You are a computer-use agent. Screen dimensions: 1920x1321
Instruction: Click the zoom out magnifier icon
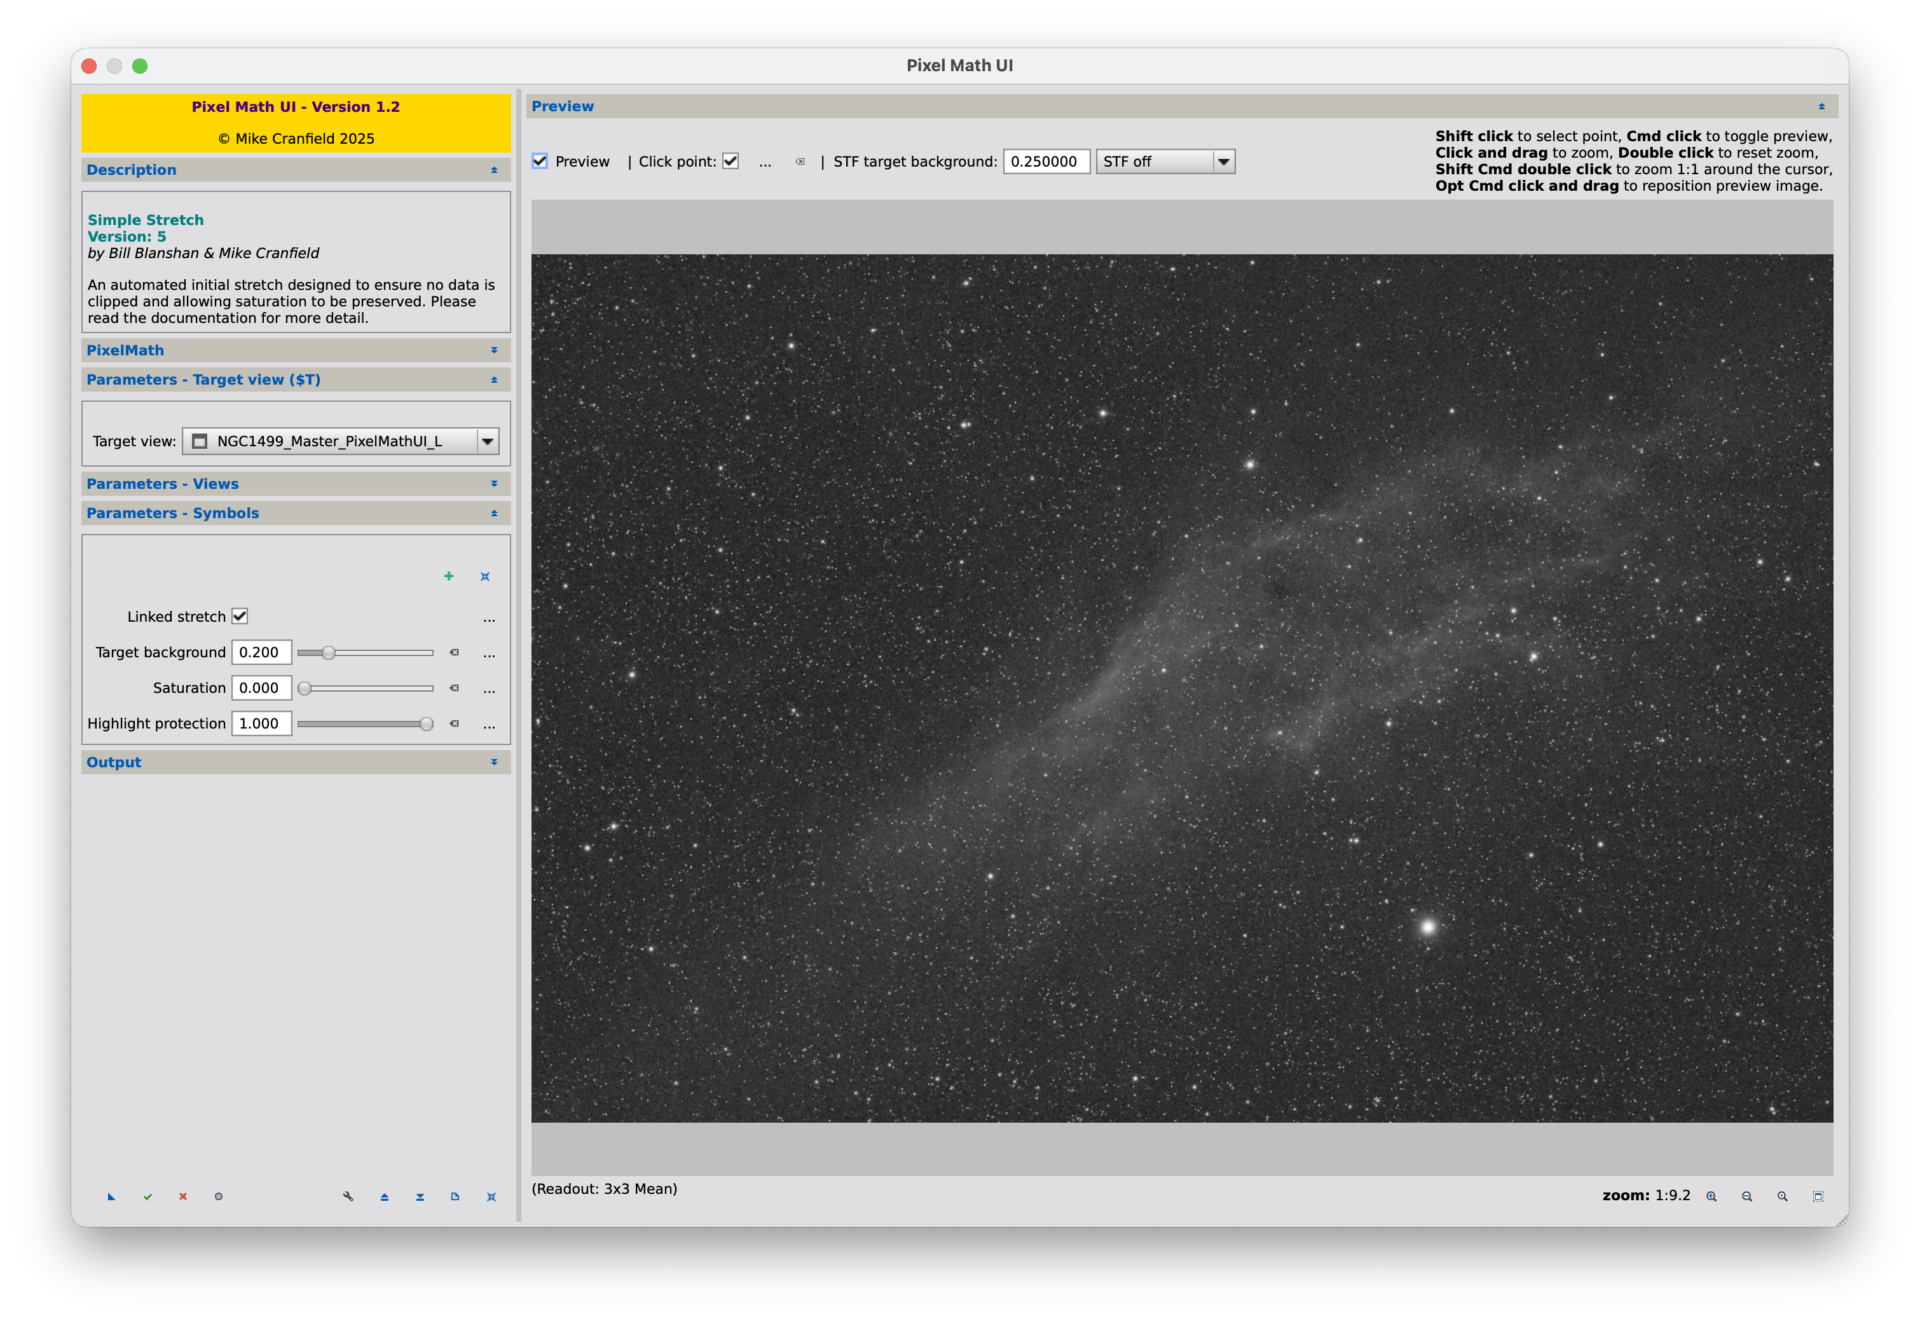coord(1747,1197)
